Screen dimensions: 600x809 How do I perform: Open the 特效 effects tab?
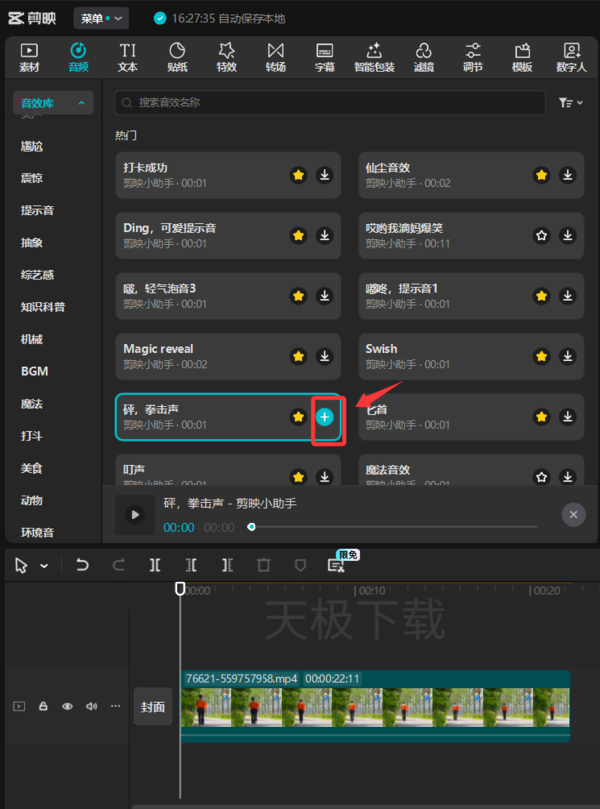pos(226,57)
